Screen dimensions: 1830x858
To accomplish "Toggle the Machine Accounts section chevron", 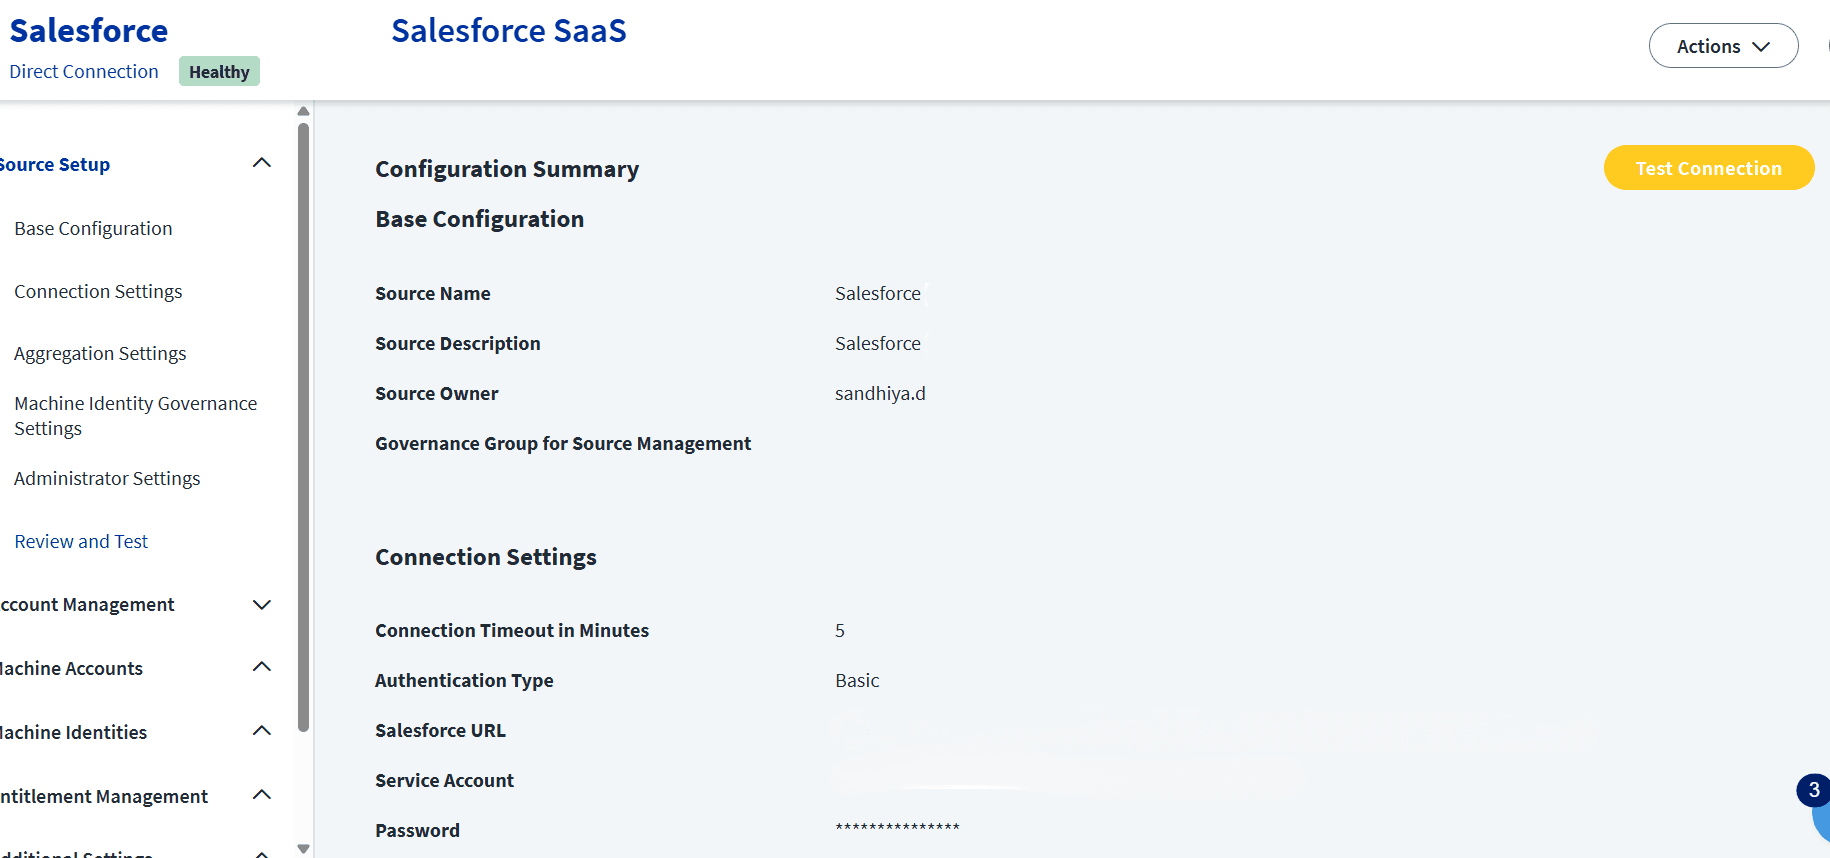I will 262,667.
